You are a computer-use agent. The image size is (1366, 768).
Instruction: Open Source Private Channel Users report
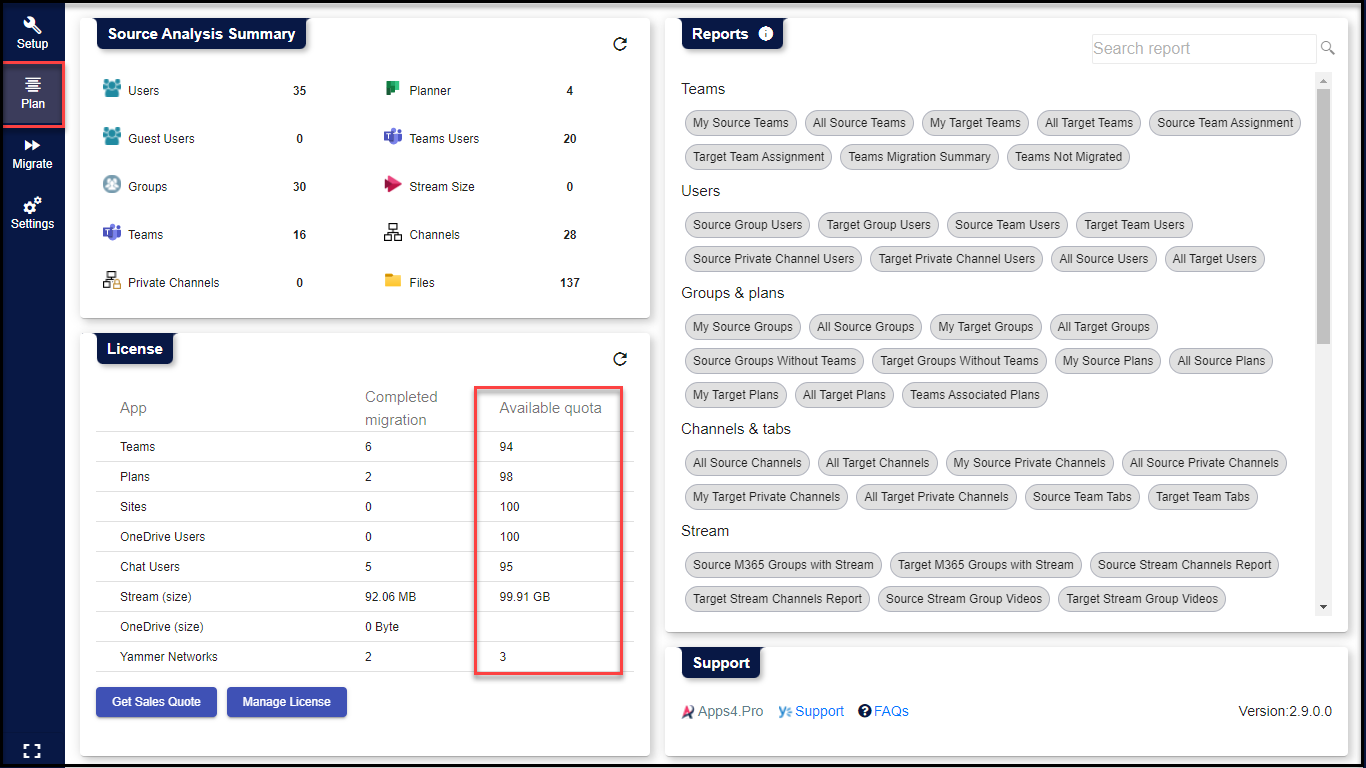click(x=774, y=259)
